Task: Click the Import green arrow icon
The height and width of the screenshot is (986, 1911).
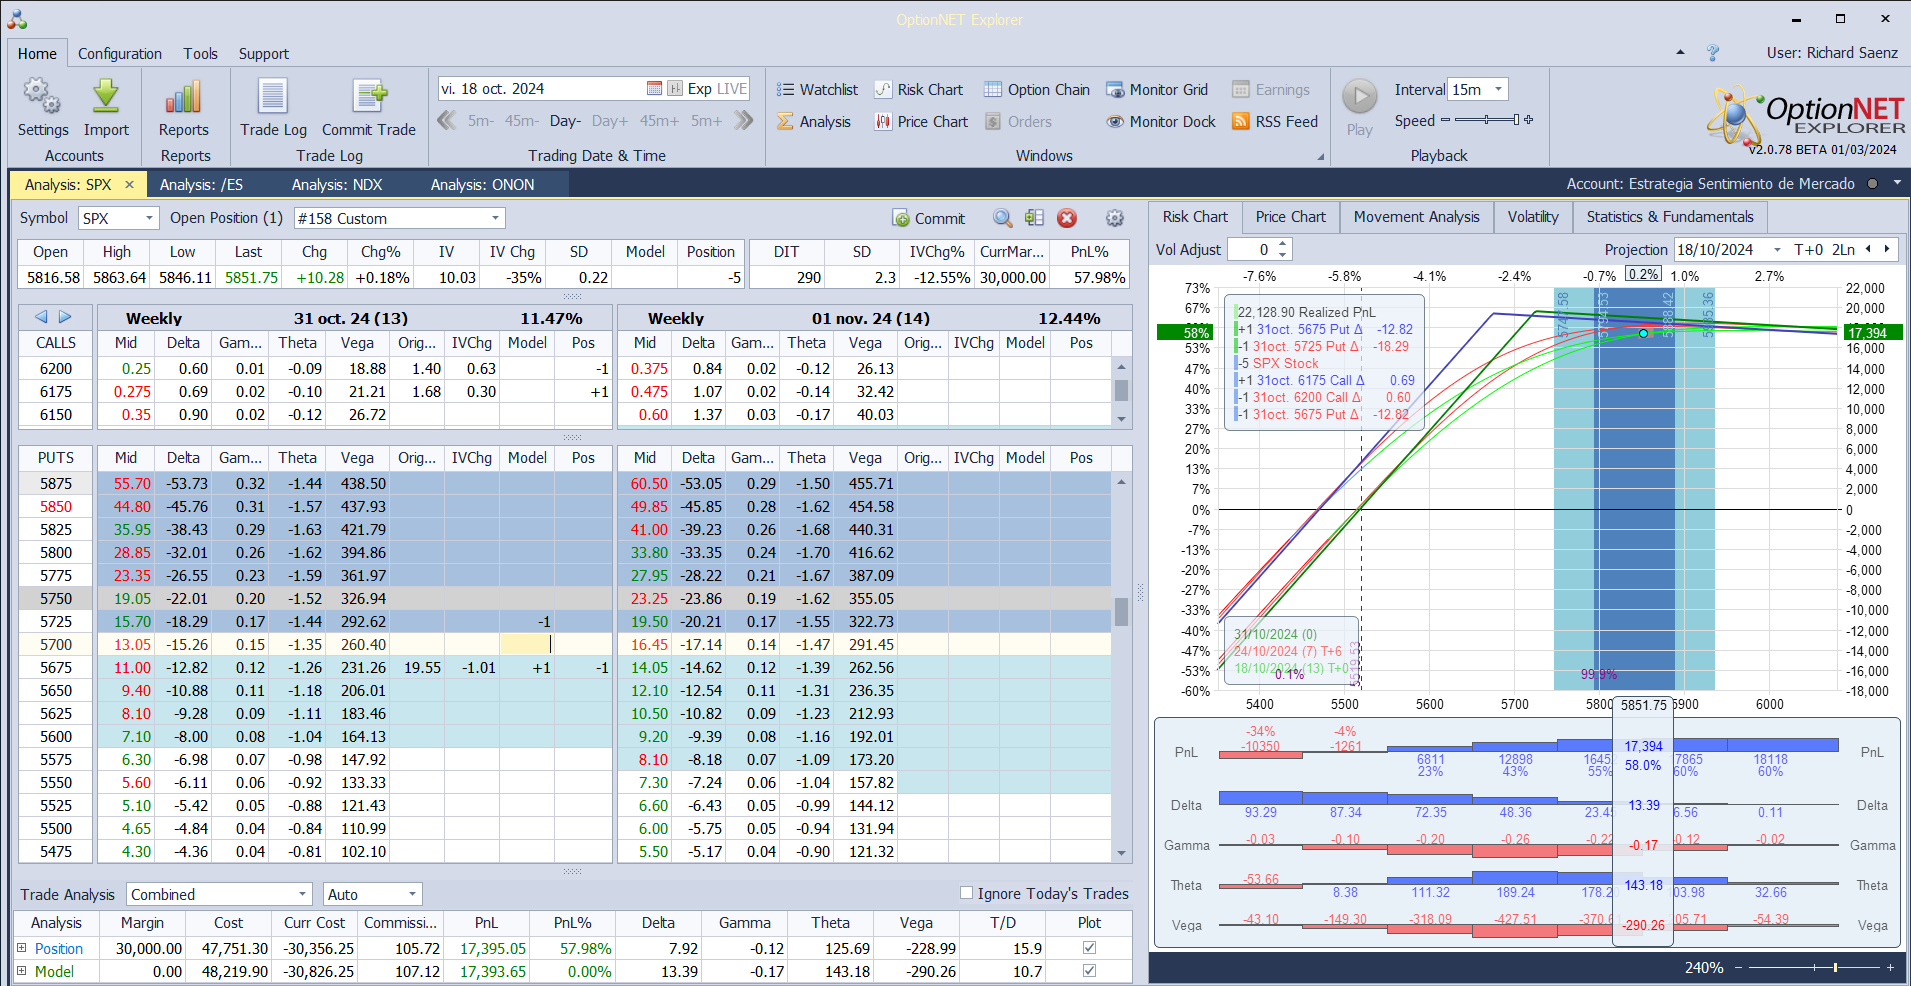Action: click(x=106, y=97)
